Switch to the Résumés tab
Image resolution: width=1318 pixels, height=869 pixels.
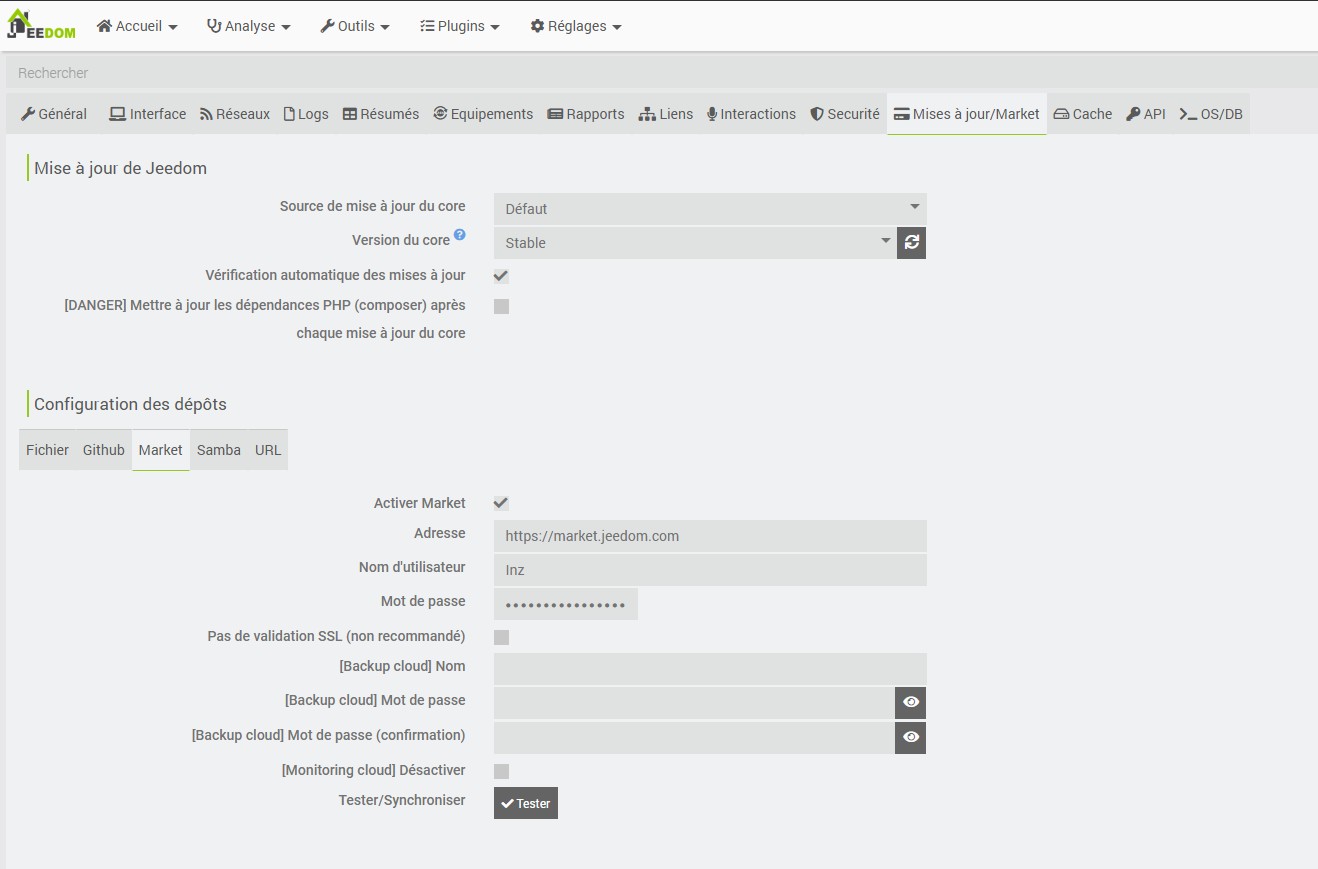coord(381,114)
